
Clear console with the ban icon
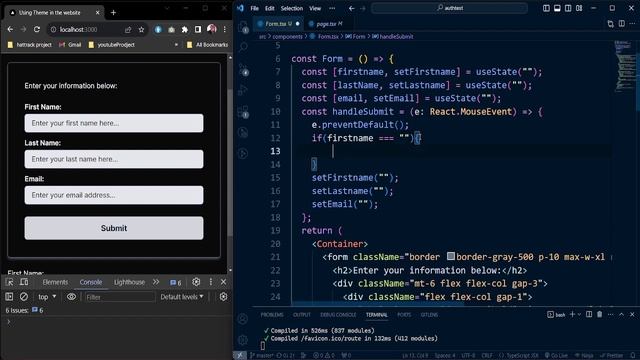pyautogui.click(x=24, y=297)
